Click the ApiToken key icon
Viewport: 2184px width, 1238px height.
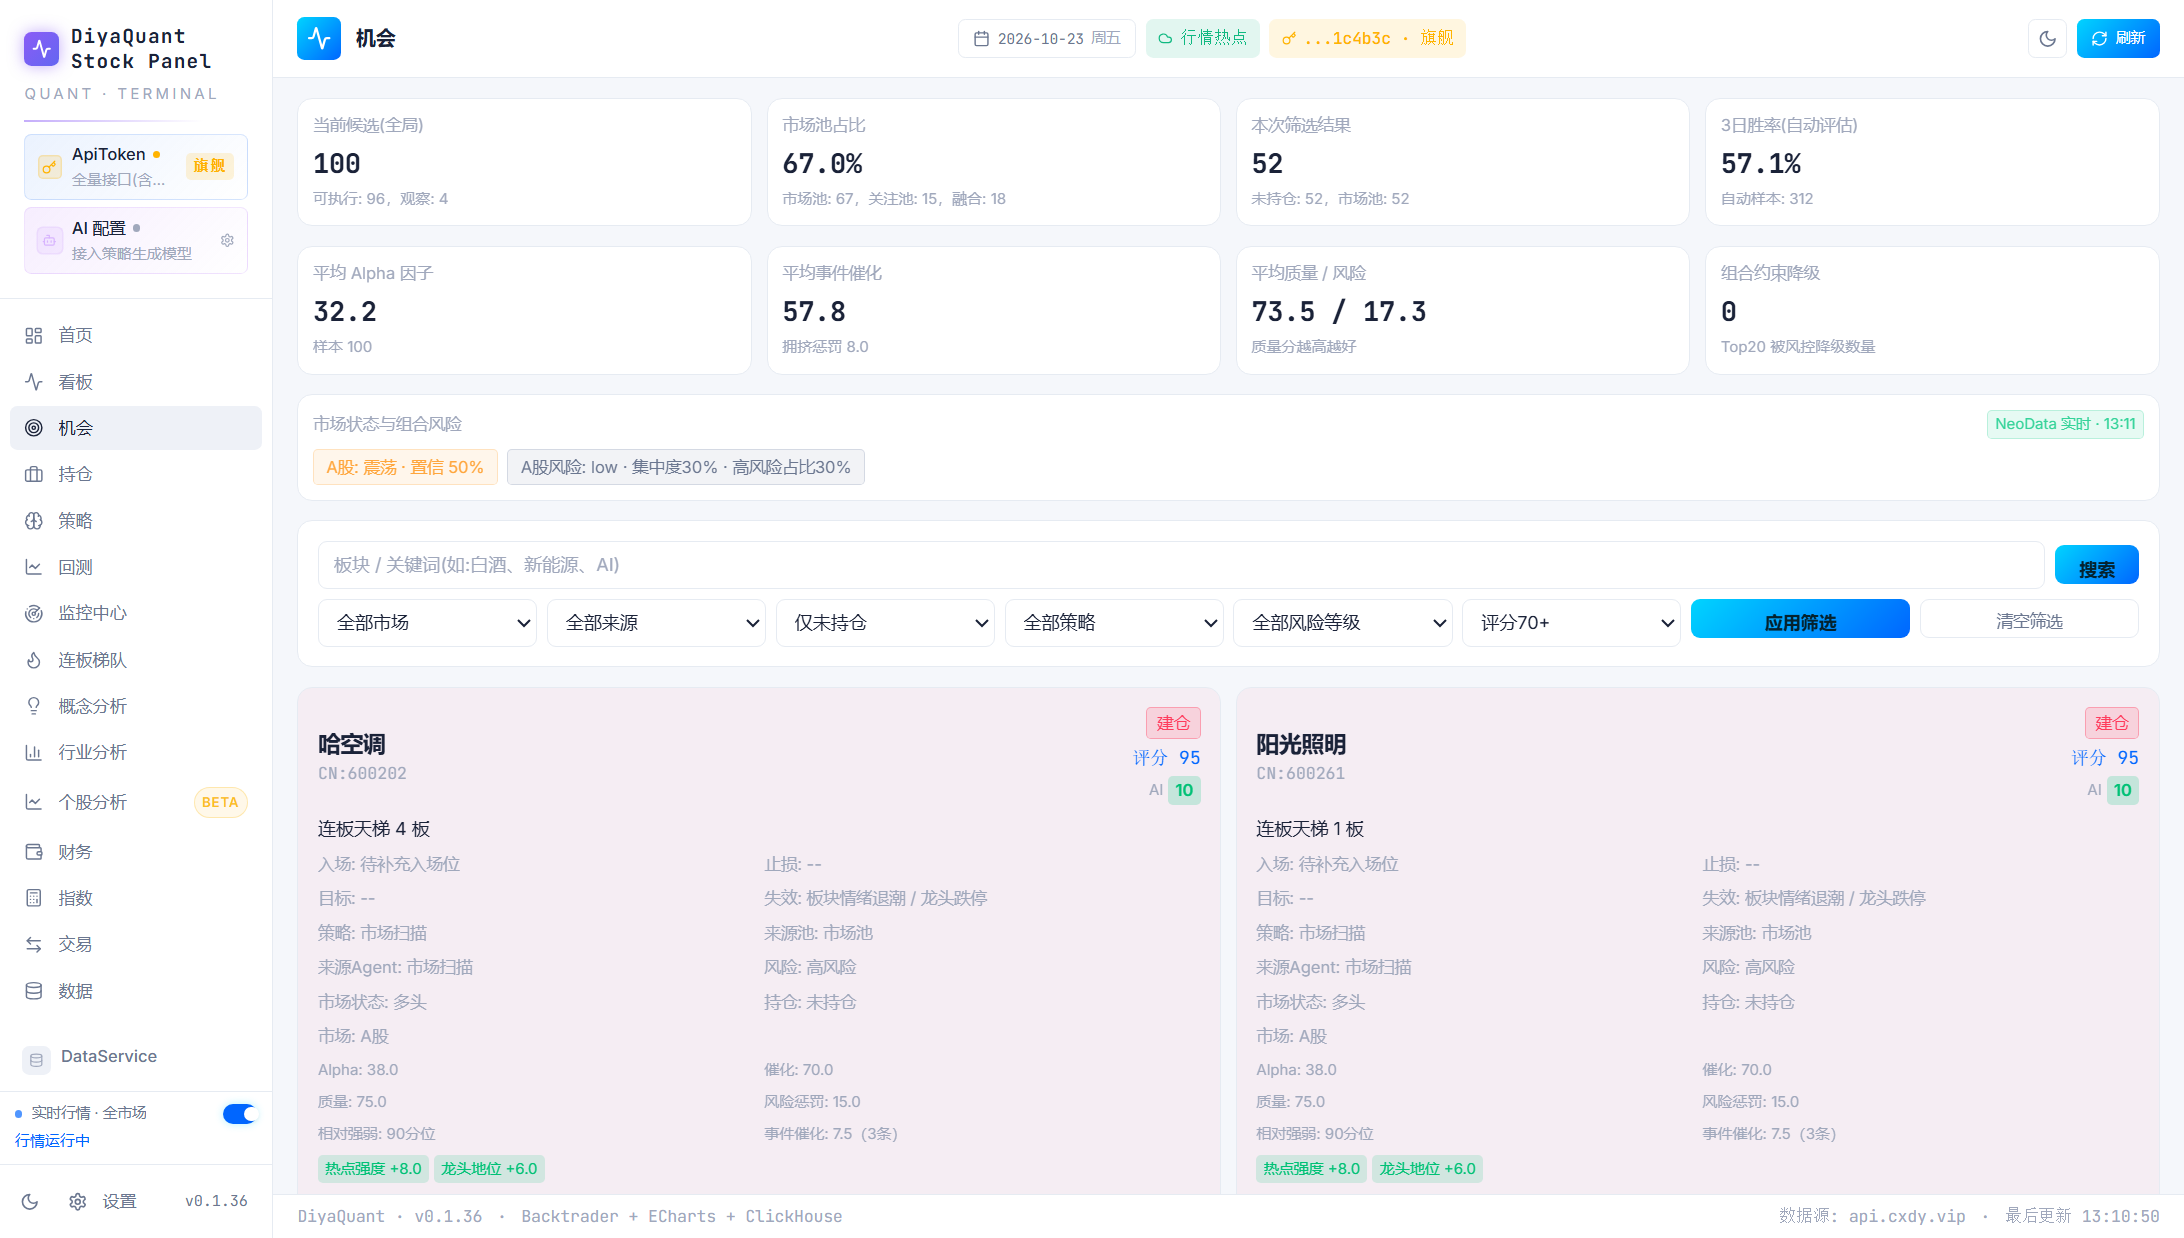(x=49, y=167)
